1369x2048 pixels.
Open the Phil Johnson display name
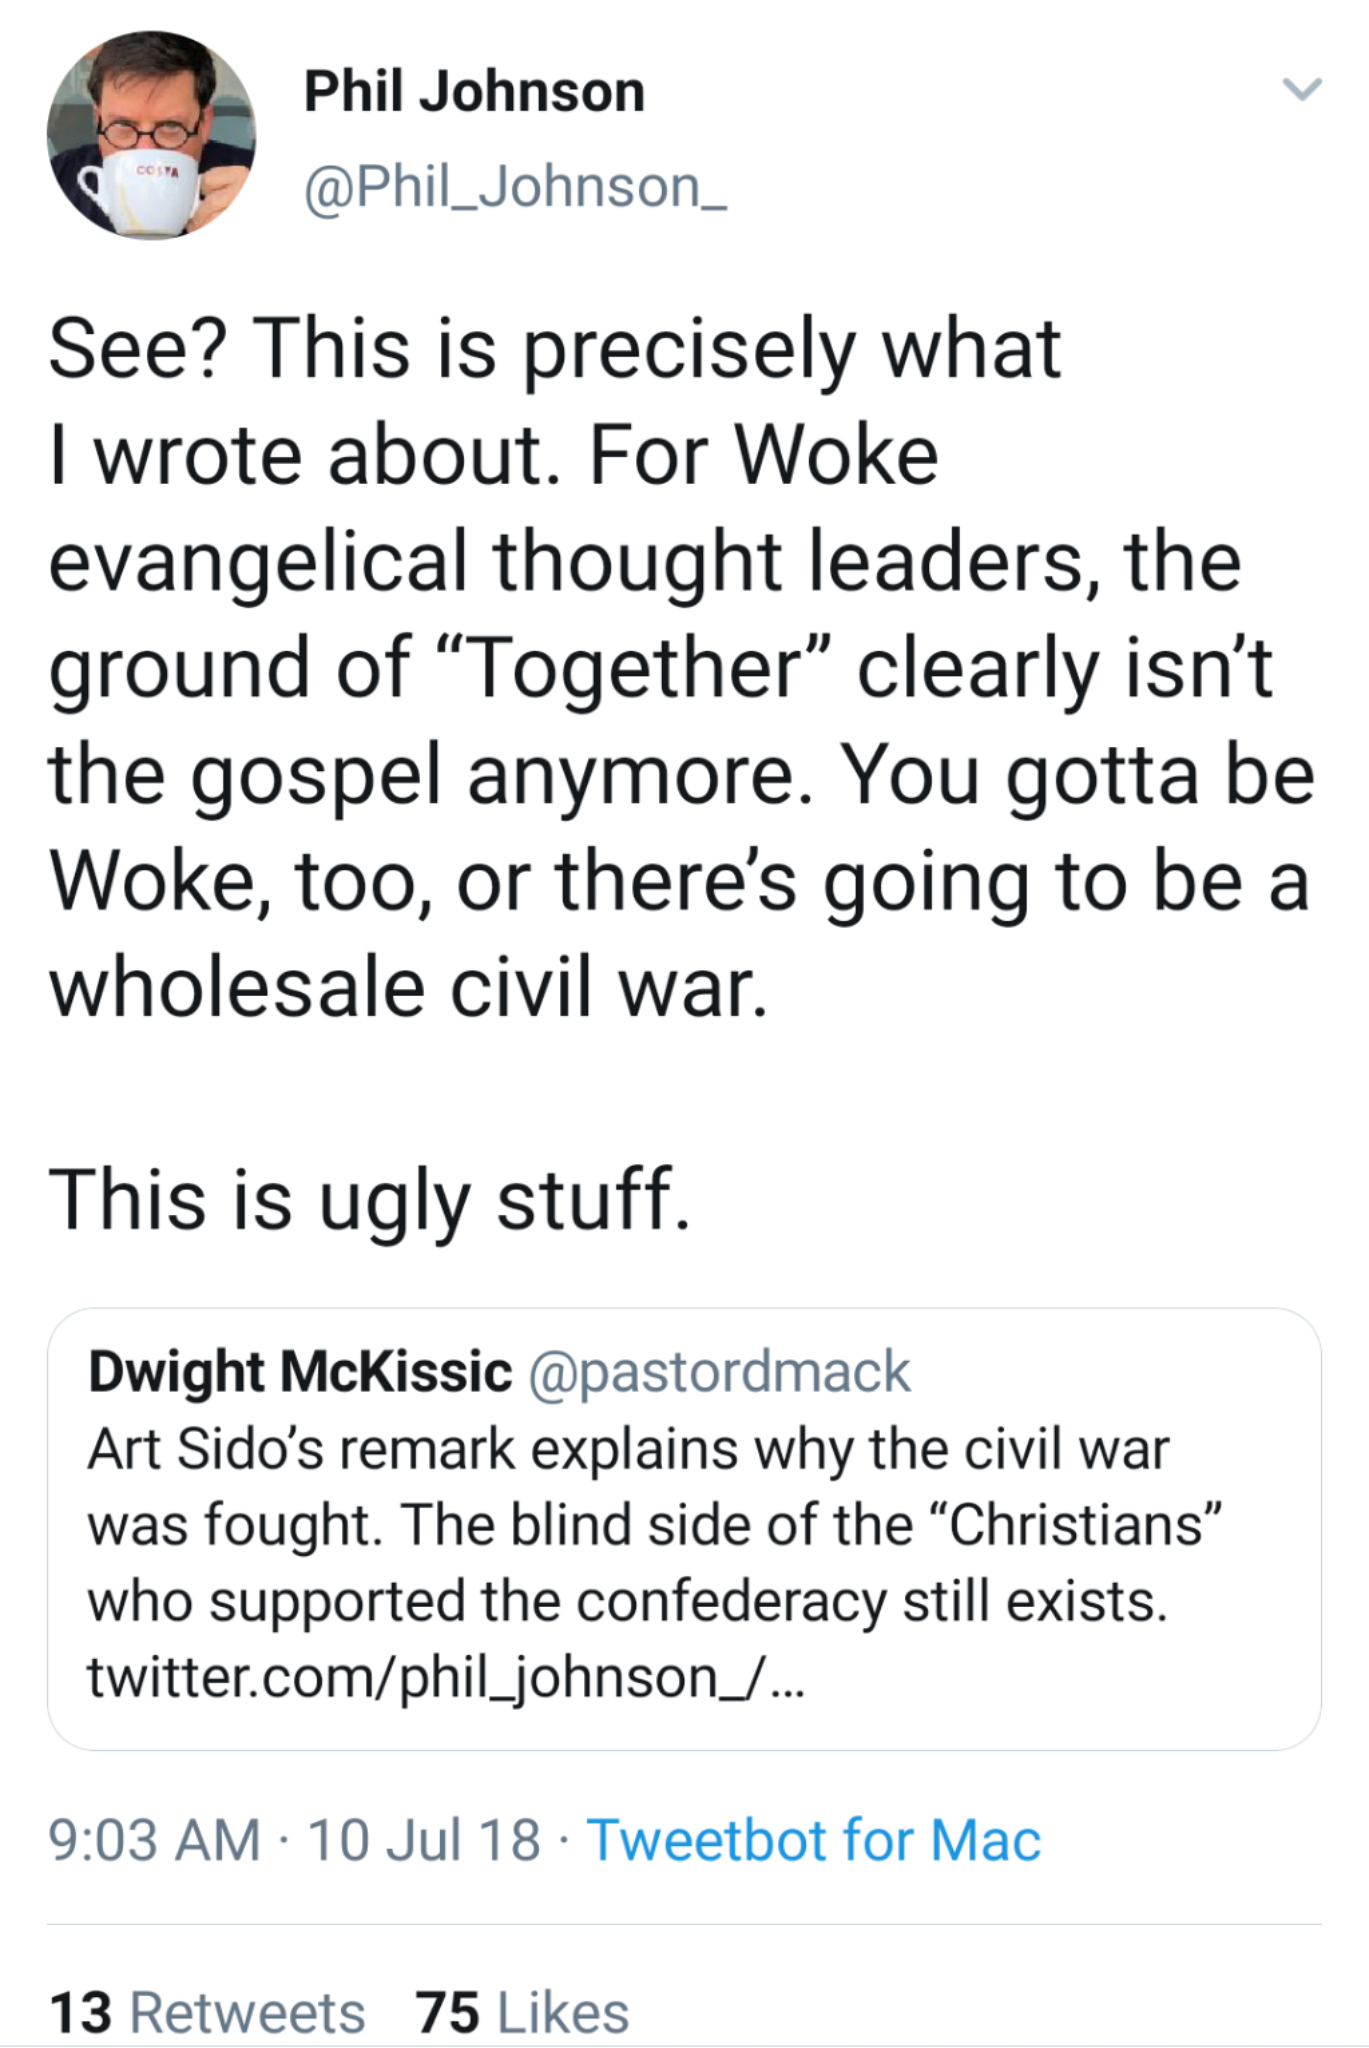474,92
